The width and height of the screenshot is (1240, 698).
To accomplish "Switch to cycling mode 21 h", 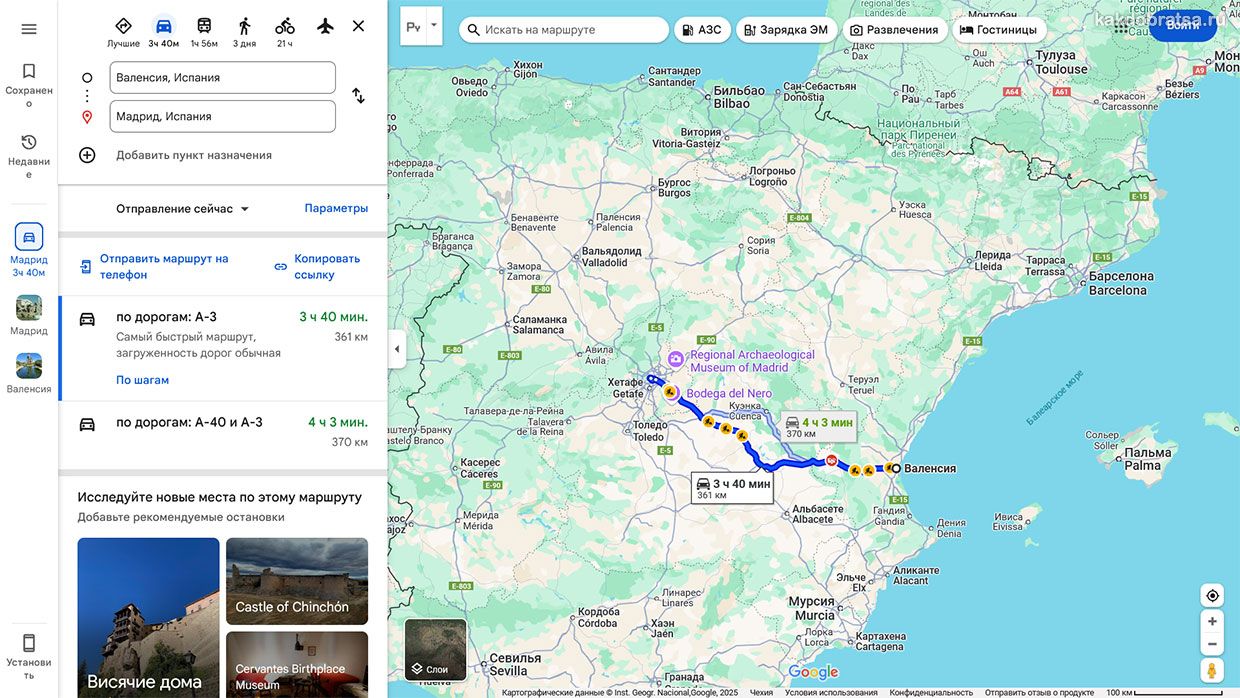I will (285, 32).
